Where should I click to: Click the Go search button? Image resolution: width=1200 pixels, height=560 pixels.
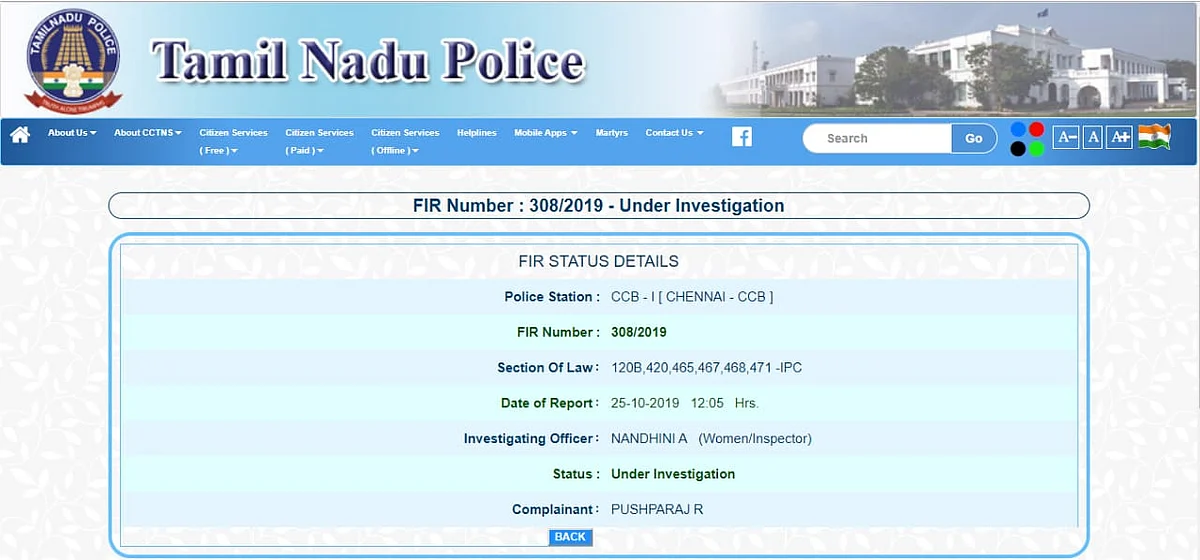point(974,139)
